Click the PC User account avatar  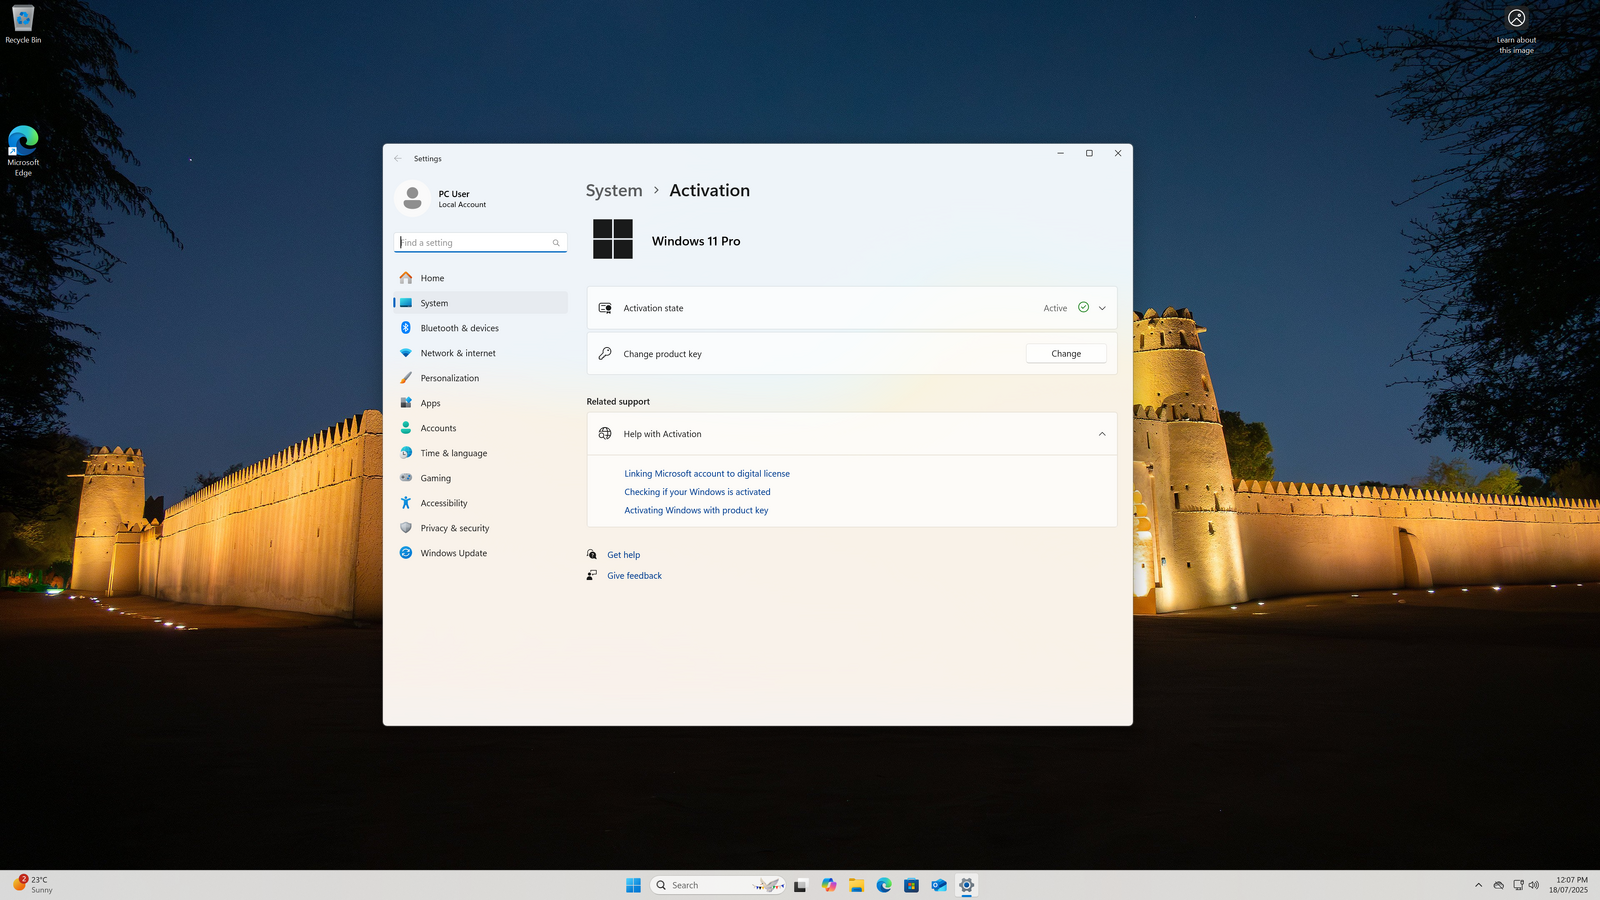[412, 198]
